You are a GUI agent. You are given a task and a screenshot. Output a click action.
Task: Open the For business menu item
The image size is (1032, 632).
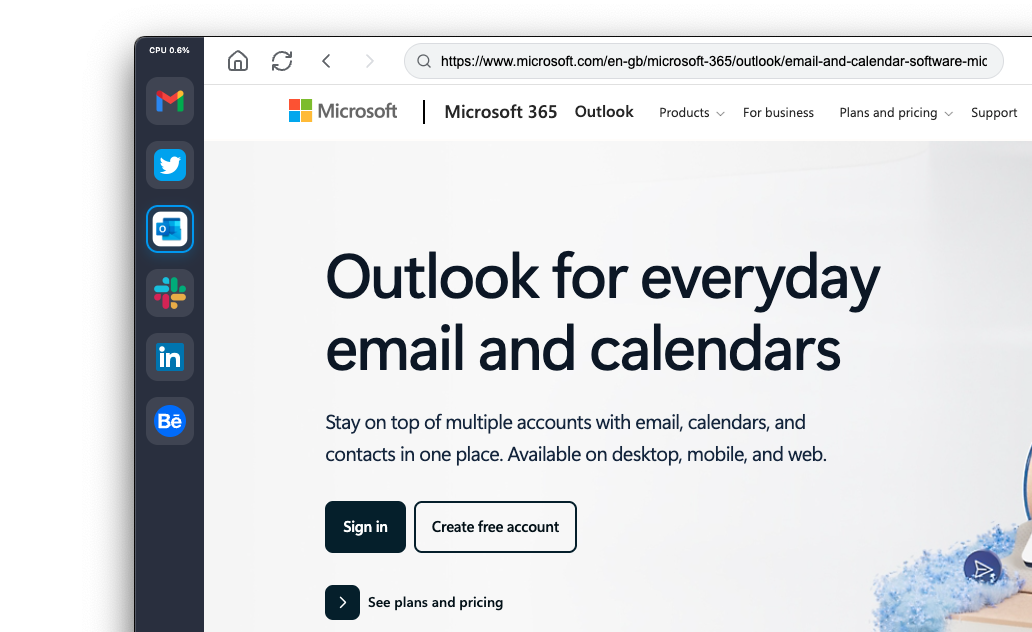(778, 113)
